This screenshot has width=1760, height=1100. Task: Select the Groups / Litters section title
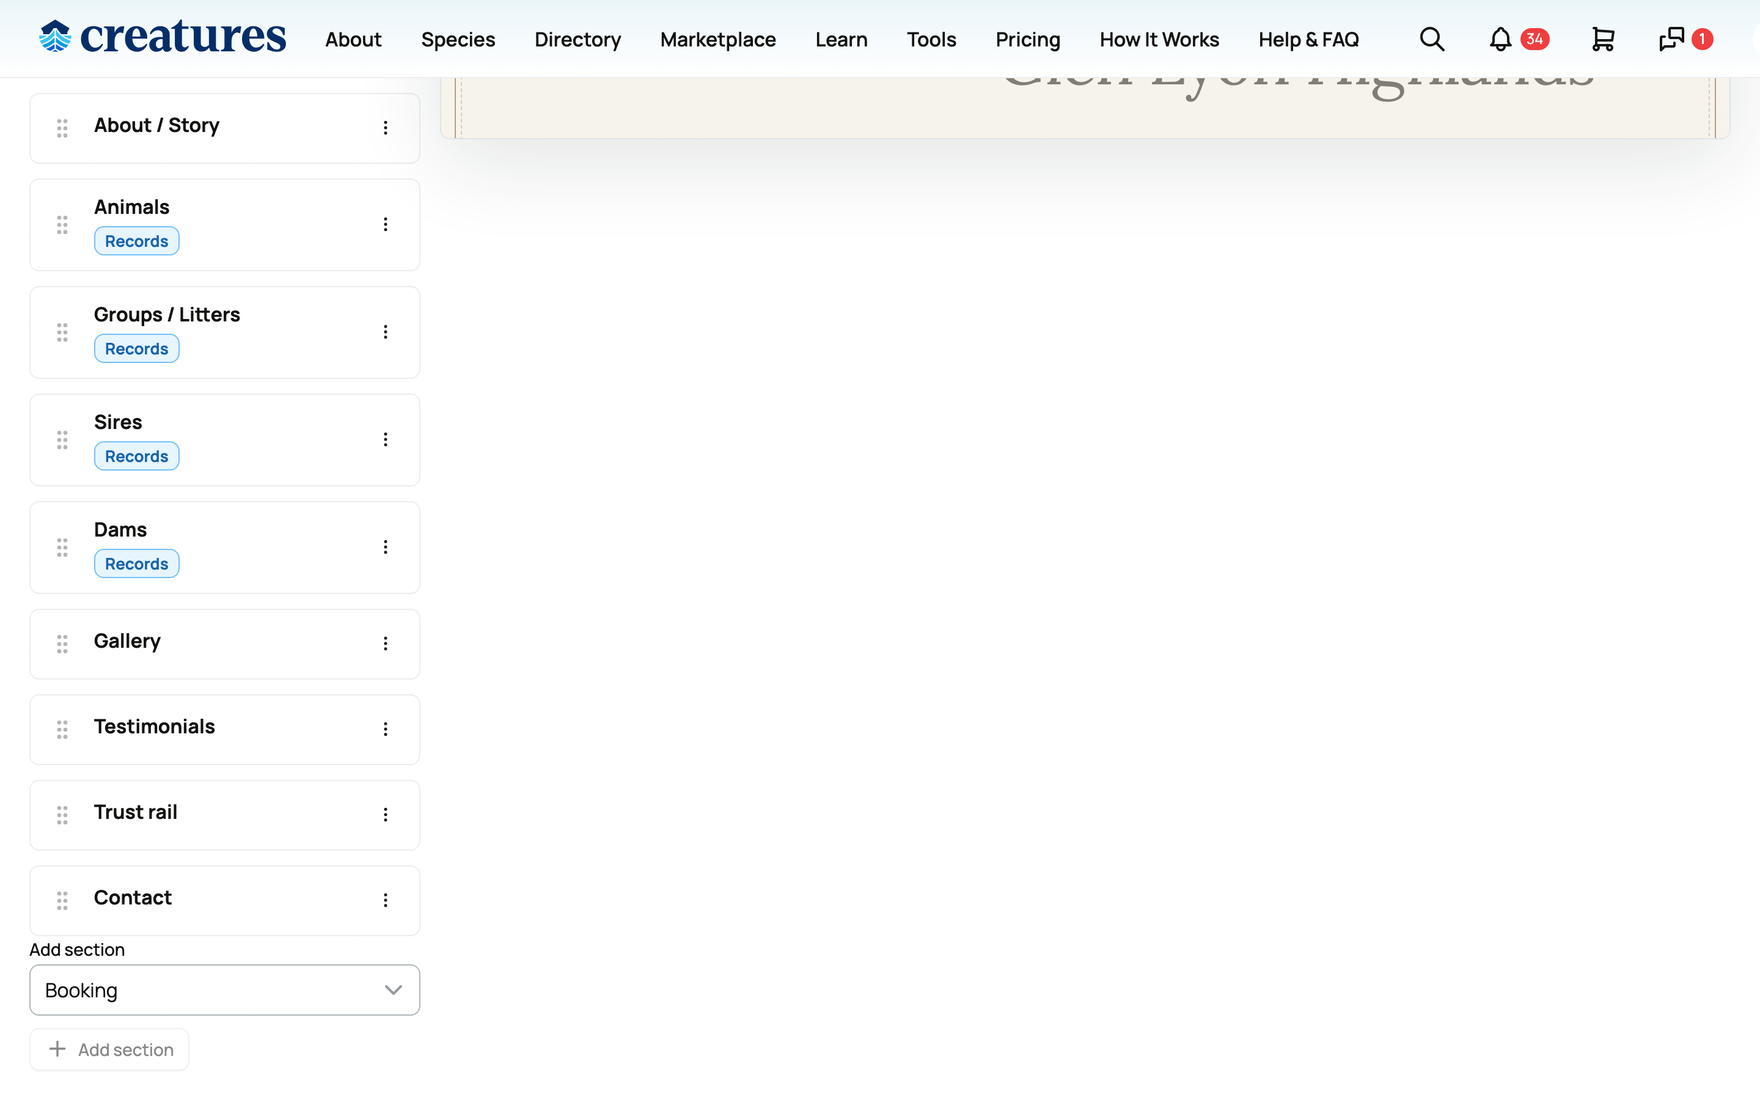[167, 314]
